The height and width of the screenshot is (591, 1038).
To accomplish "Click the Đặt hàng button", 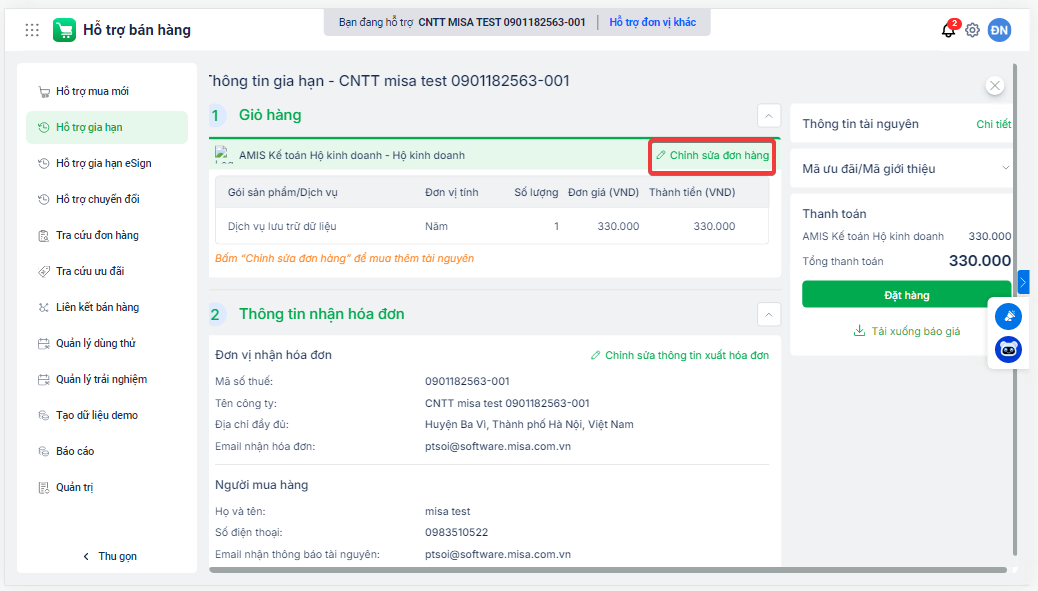I will pyautogui.click(x=906, y=295).
